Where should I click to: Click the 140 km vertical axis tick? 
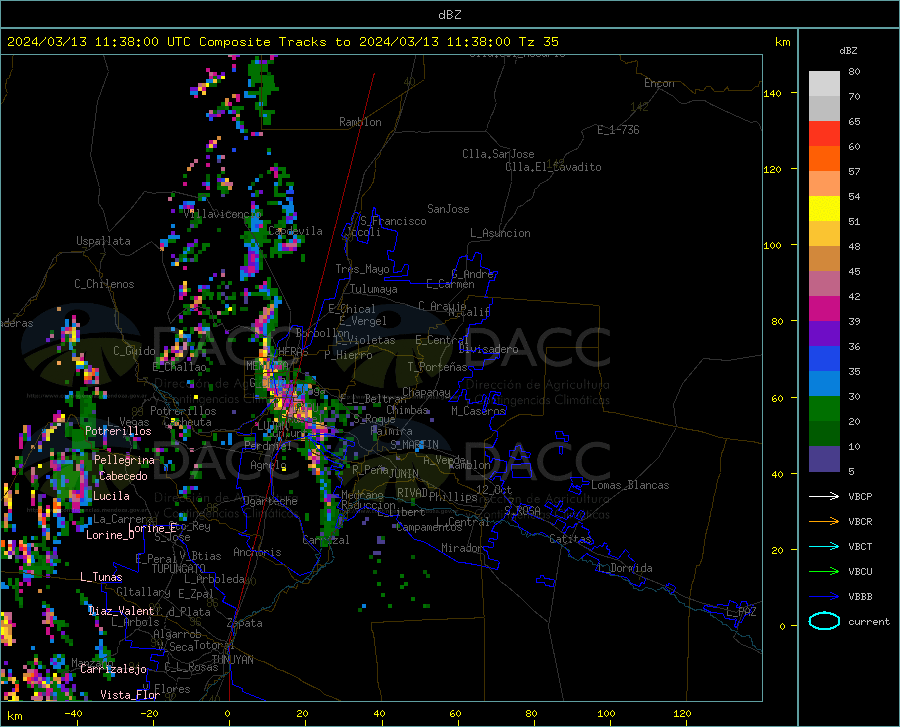click(773, 93)
